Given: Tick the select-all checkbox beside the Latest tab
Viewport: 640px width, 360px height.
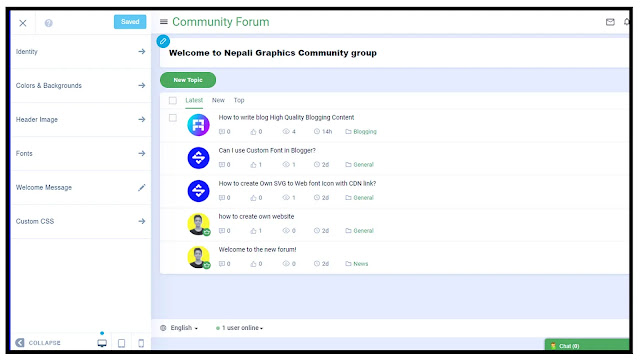Looking at the screenshot, I should tap(173, 100).
